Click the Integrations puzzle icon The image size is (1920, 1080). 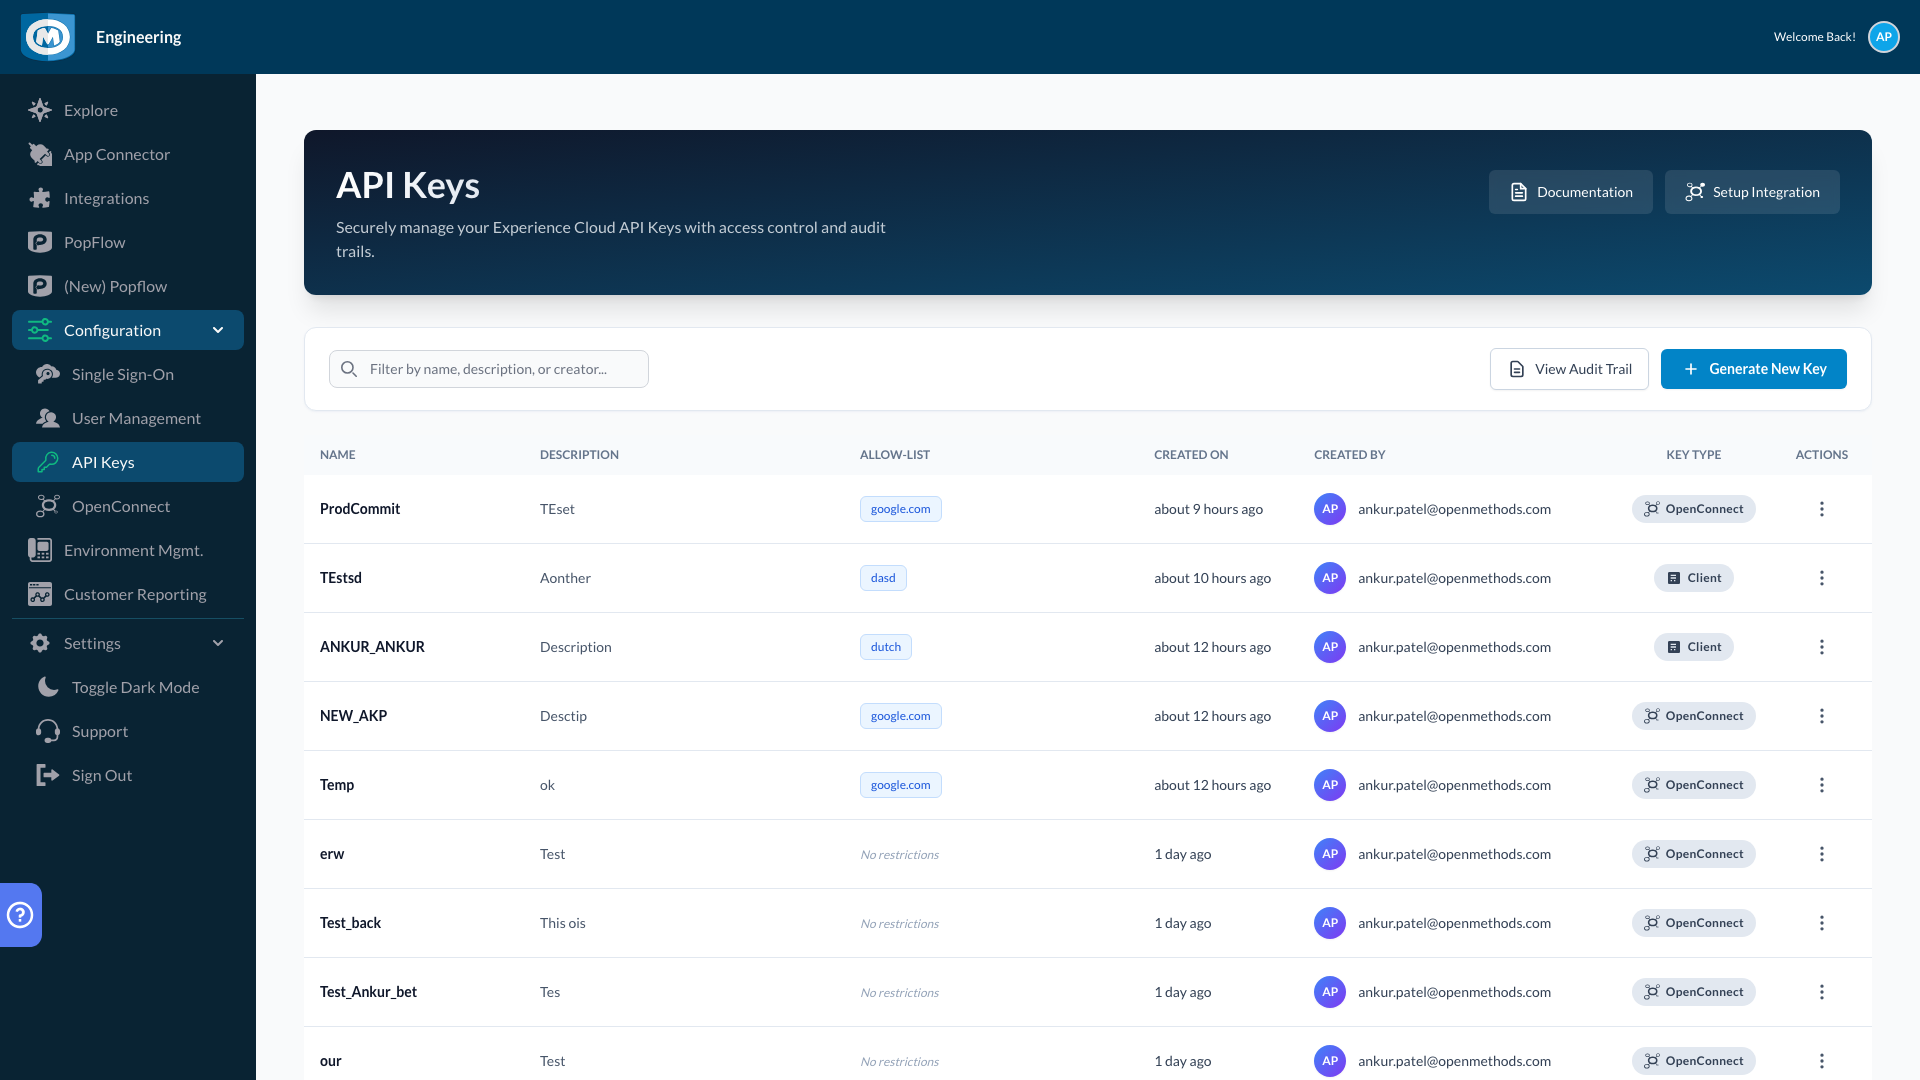point(40,198)
